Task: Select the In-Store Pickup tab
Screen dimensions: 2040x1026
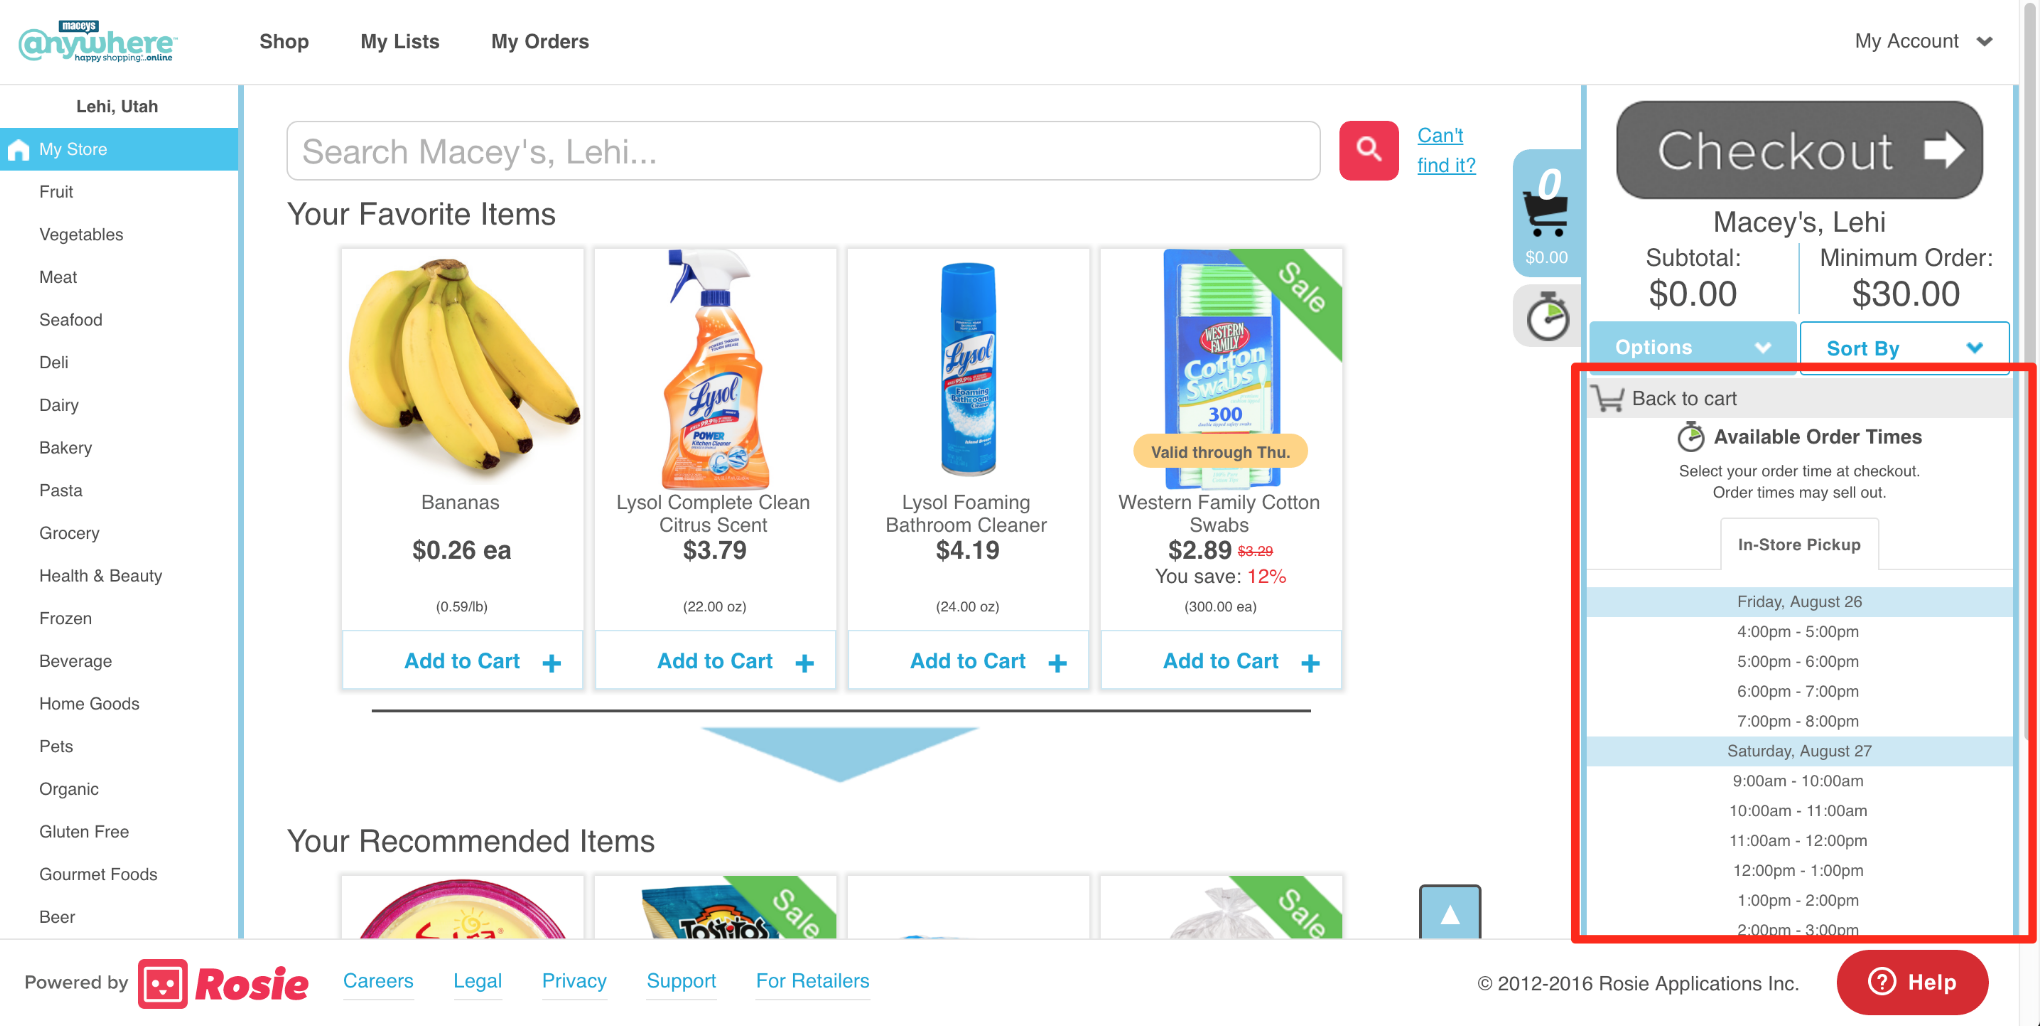Action: pyautogui.click(x=1799, y=545)
